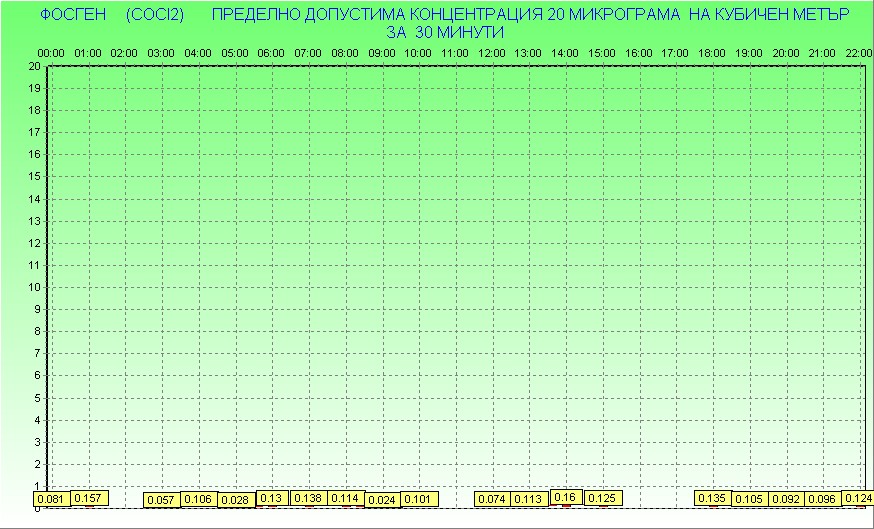
Task: Click the 08:00 time axis label
Action: [x=345, y=54]
